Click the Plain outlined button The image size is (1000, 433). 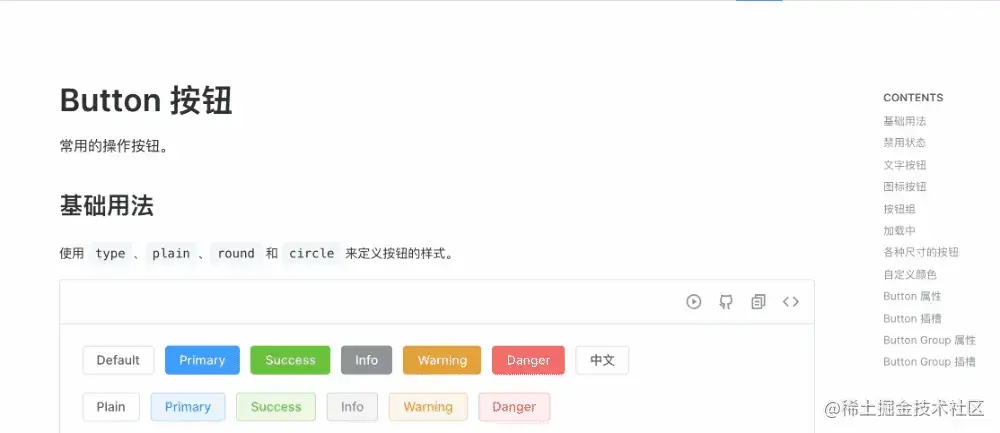click(111, 407)
